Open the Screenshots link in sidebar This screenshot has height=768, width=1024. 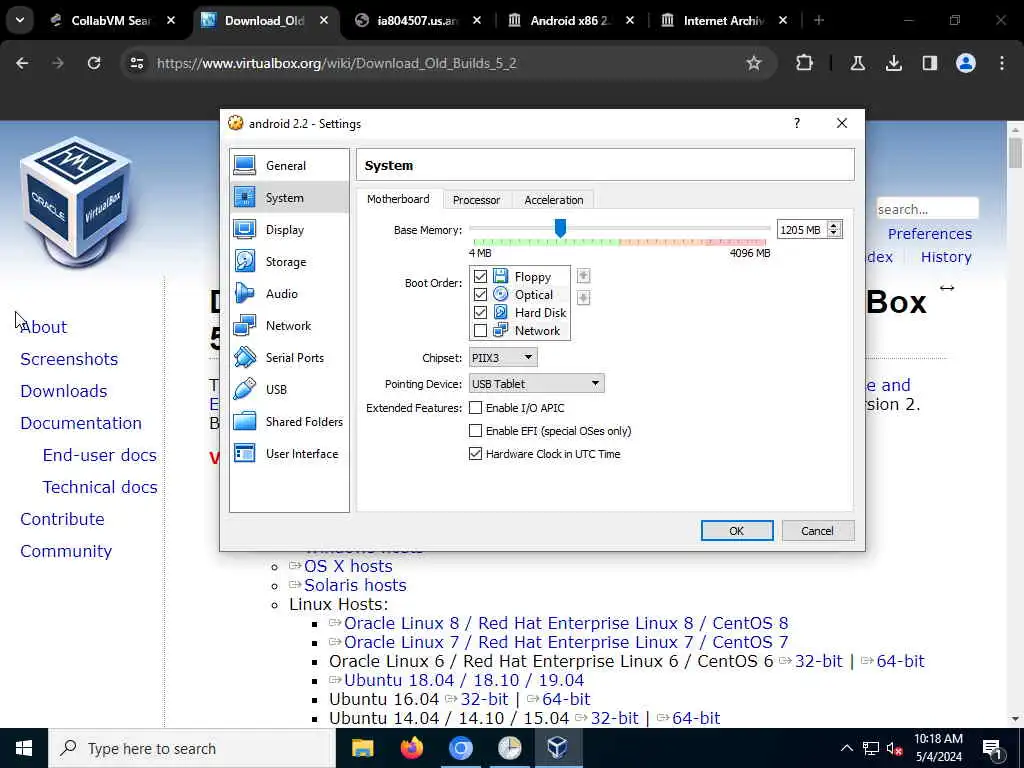(69, 359)
